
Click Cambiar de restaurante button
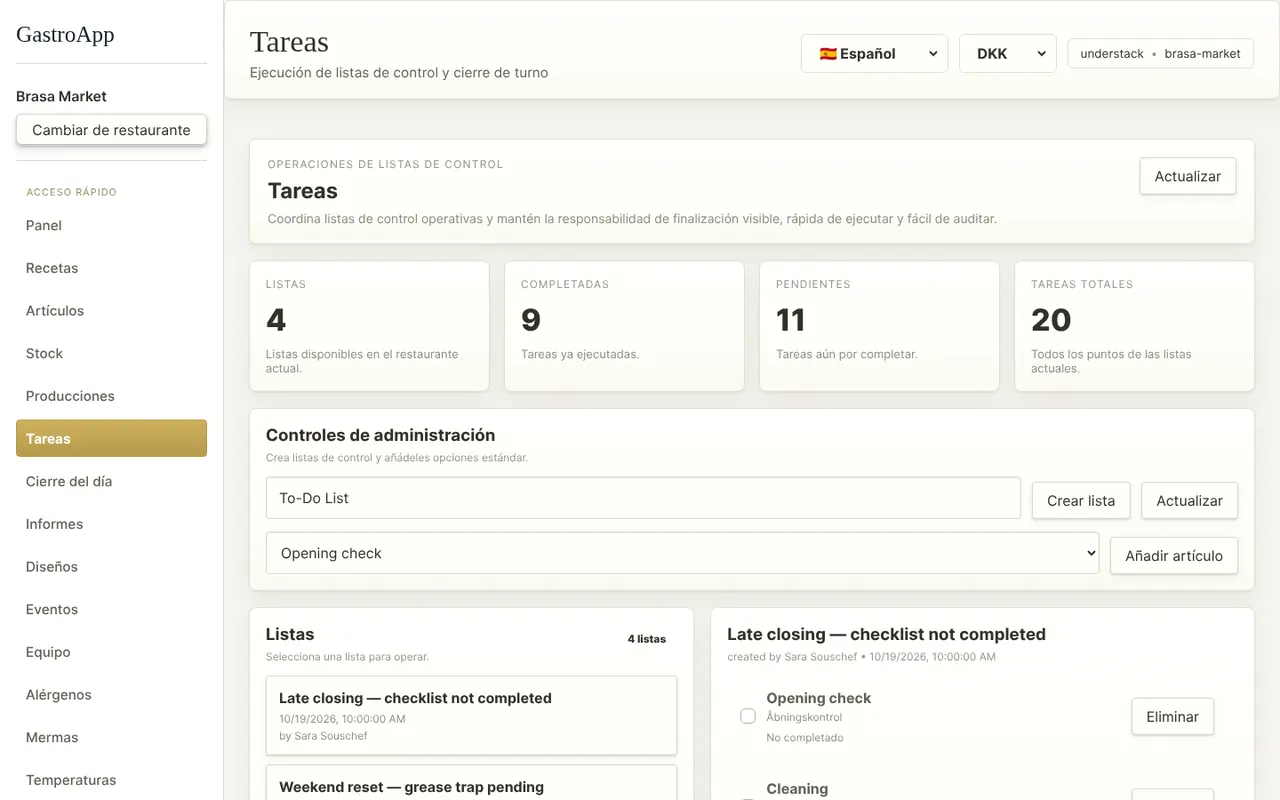pyautogui.click(x=111, y=130)
